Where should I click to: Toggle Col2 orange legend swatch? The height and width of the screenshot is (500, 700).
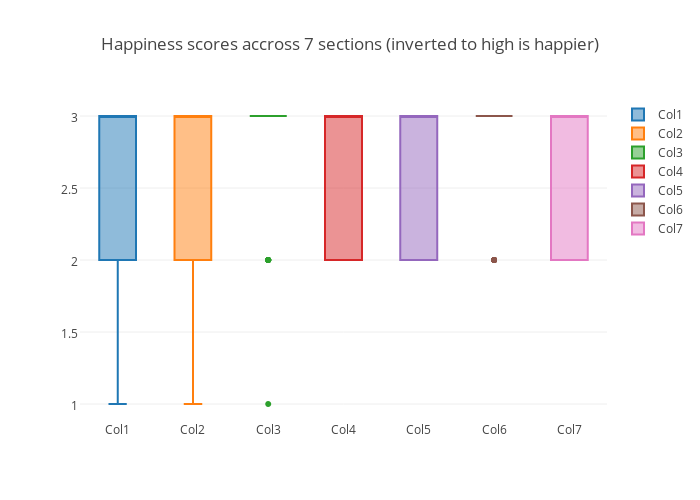[x=638, y=133]
